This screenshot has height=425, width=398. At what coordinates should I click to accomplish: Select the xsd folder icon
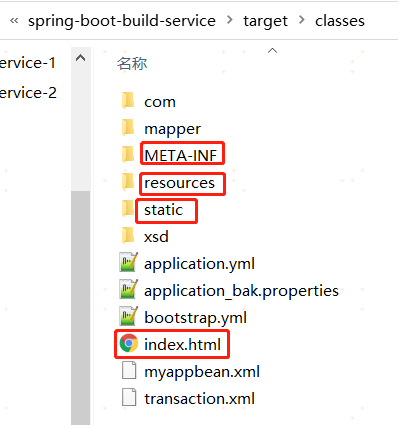(x=128, y=236)
